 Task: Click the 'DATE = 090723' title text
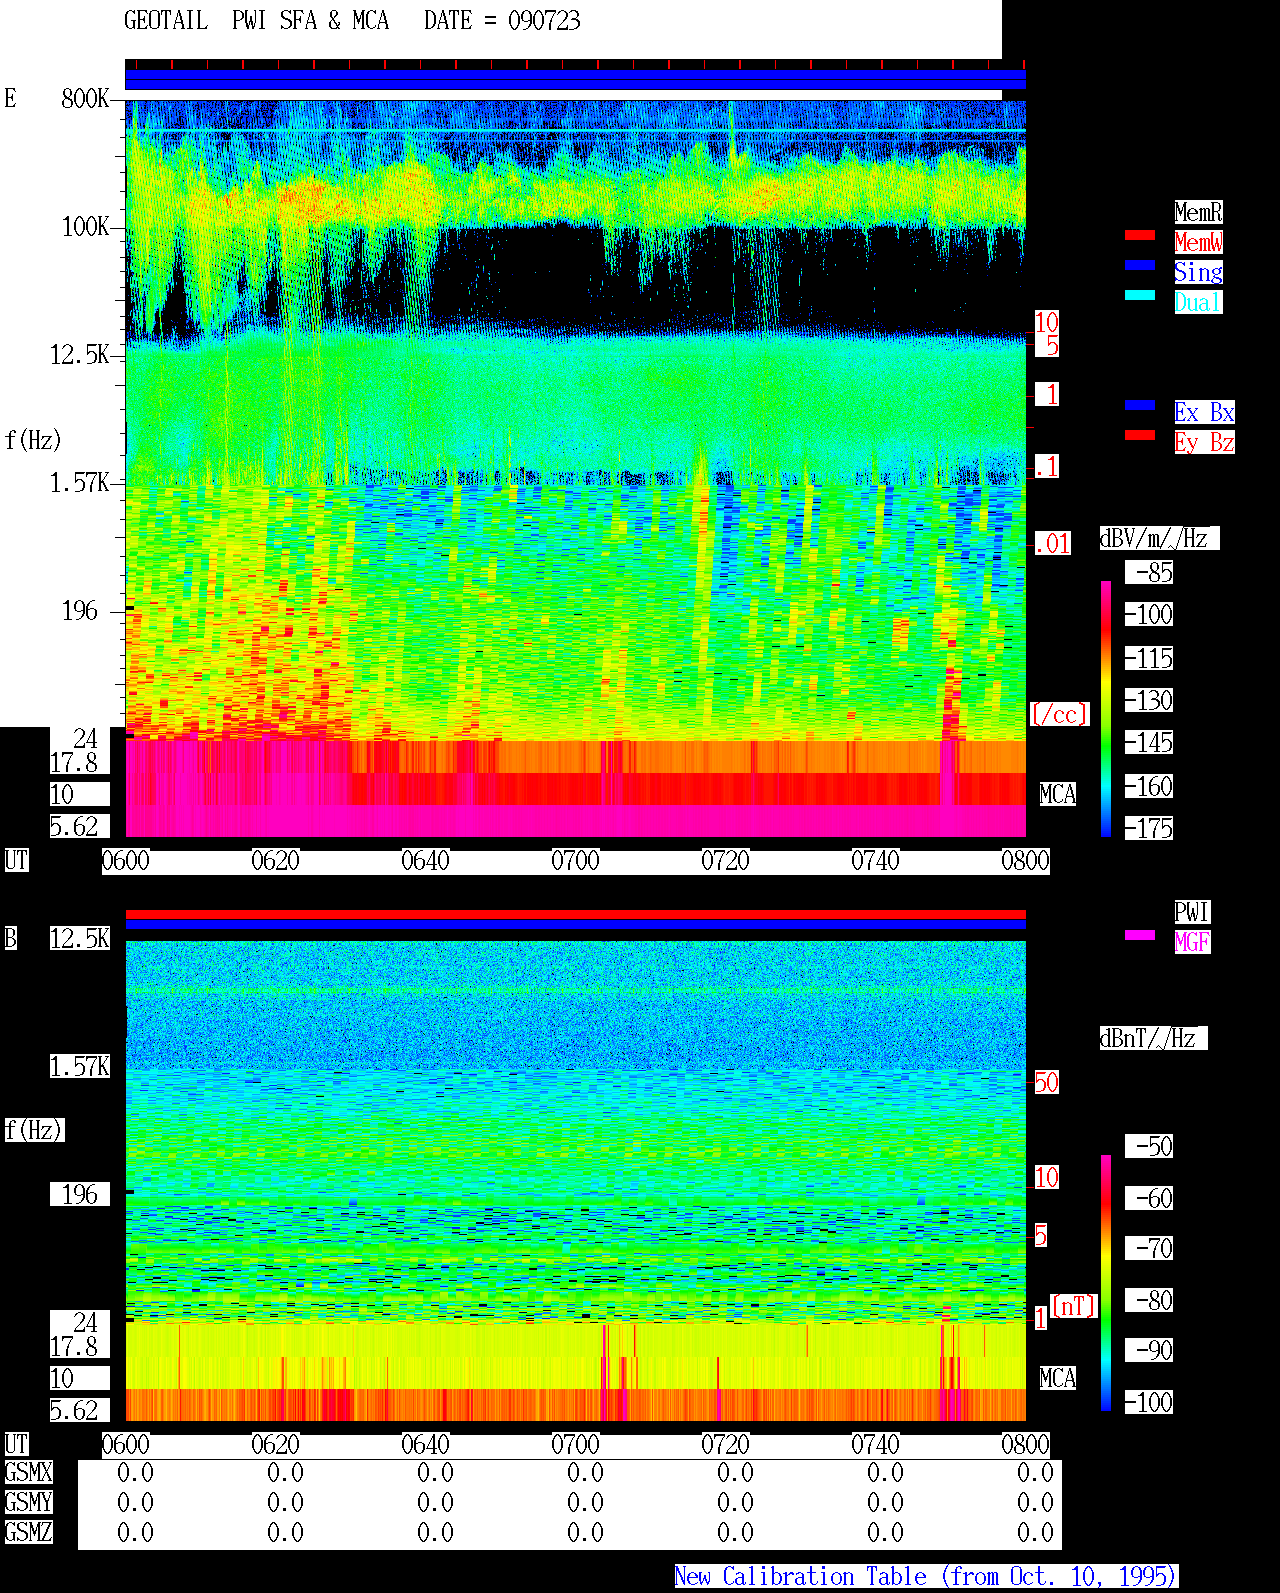[502, 21]
